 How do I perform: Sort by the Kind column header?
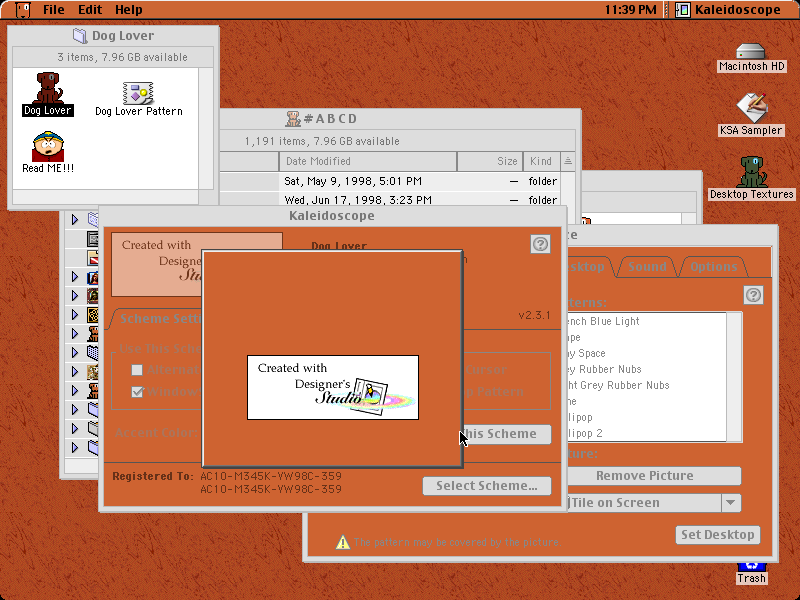coord(541,161)
